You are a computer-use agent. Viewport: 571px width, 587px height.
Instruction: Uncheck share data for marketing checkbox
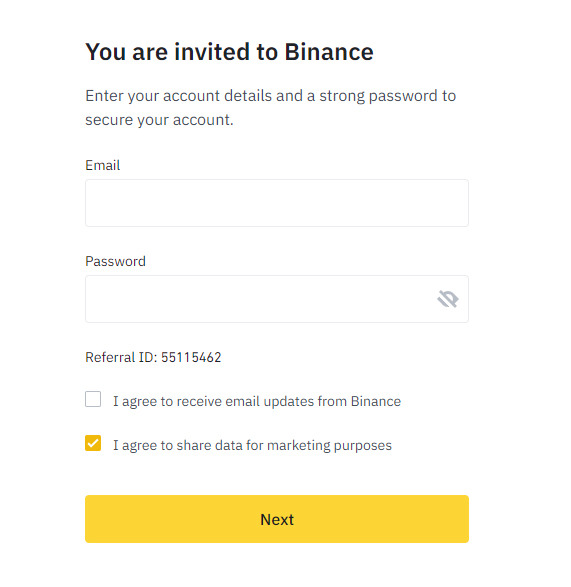[93, 443]
